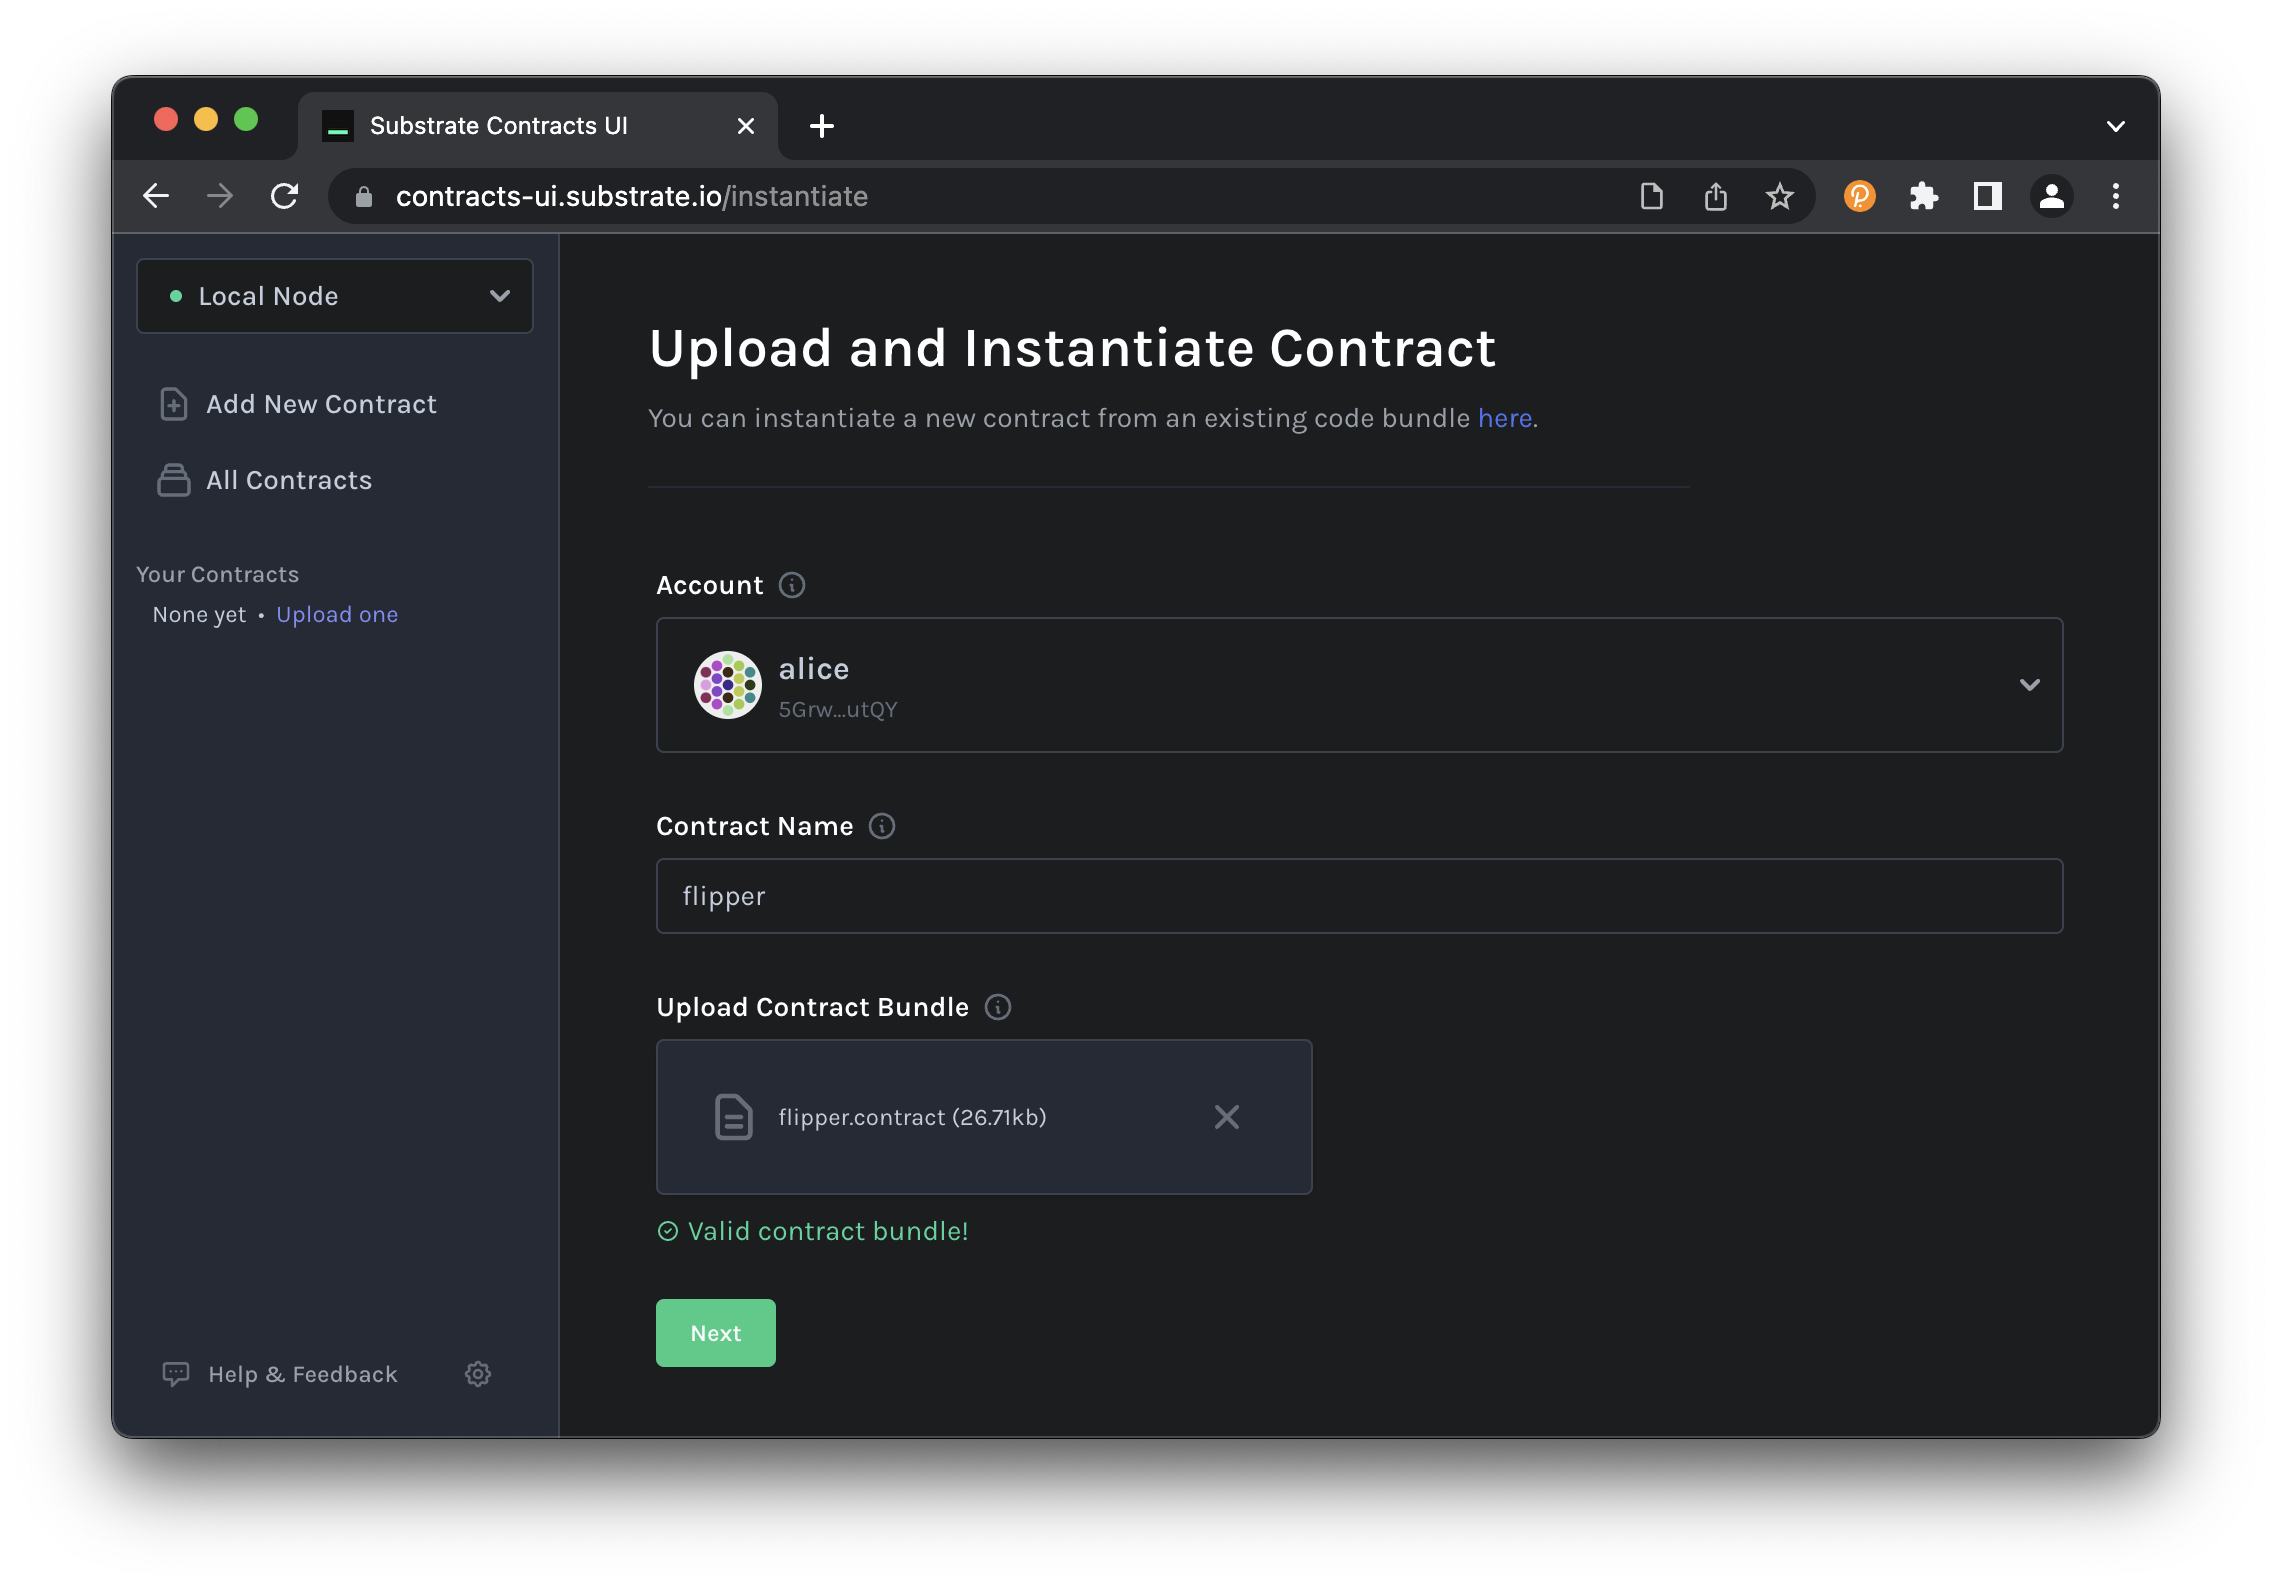
Task: Open the Local Node network dropdown
Action: (335, 296)
